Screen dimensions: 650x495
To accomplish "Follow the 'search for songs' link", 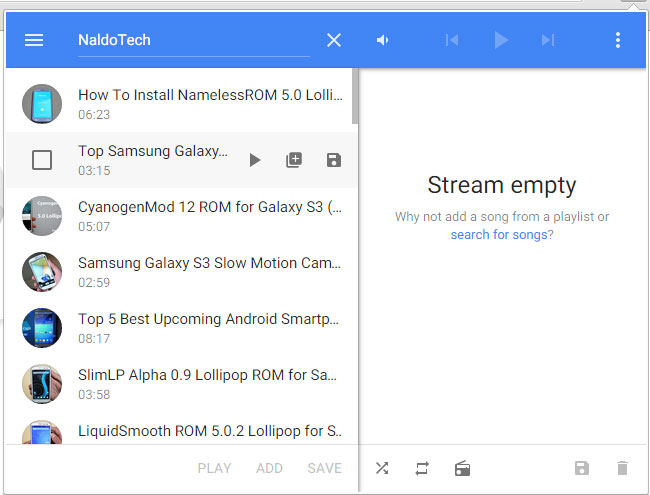I will 499,235.
